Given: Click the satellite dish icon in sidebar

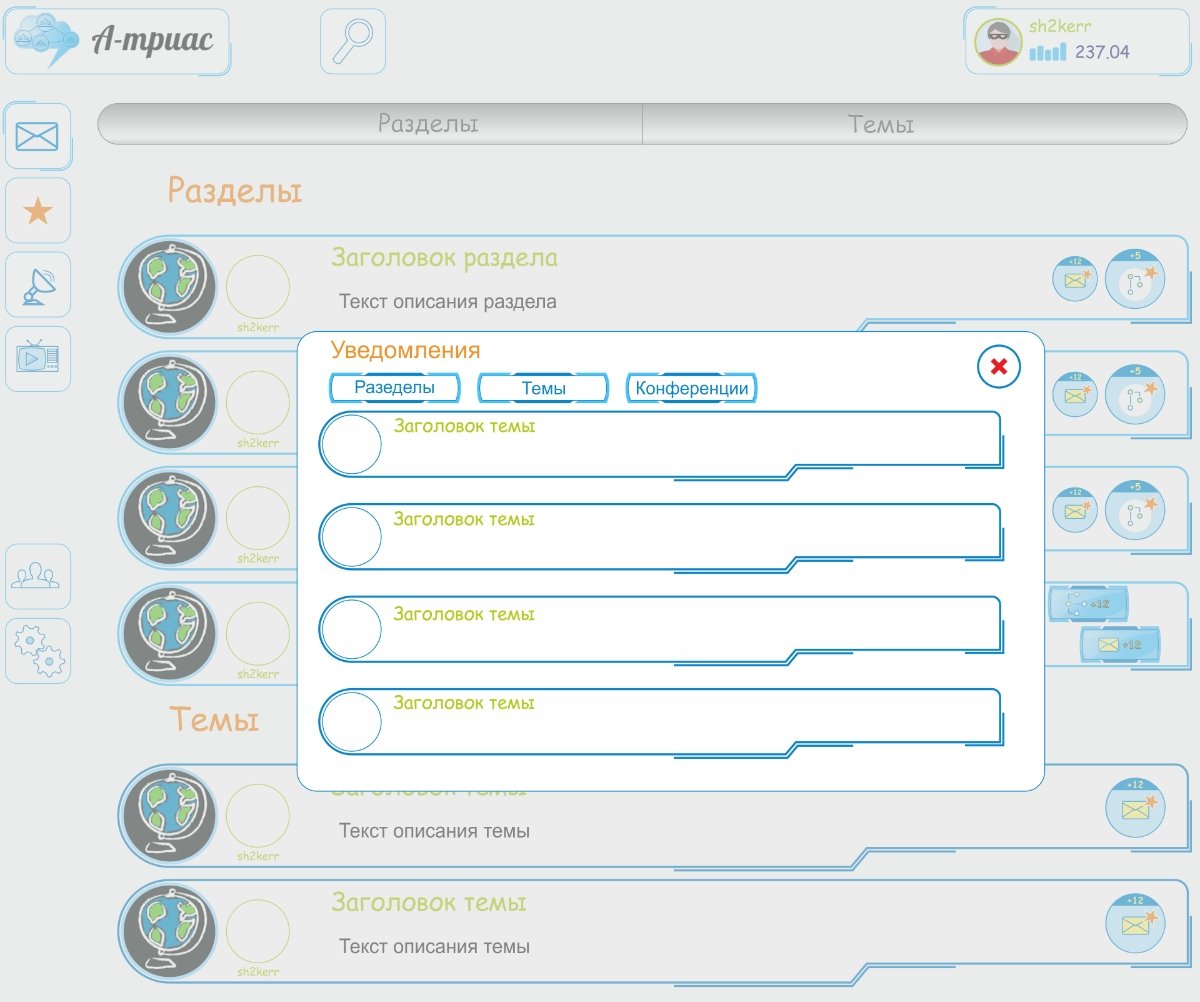Looking at the screenshot, I should coord(38,285).
